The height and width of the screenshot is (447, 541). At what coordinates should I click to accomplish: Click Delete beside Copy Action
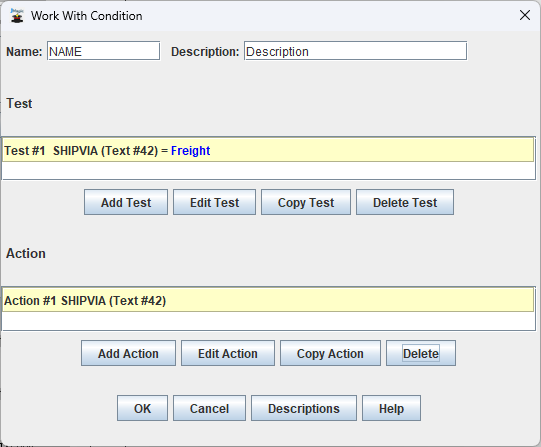tap(421, 353)
